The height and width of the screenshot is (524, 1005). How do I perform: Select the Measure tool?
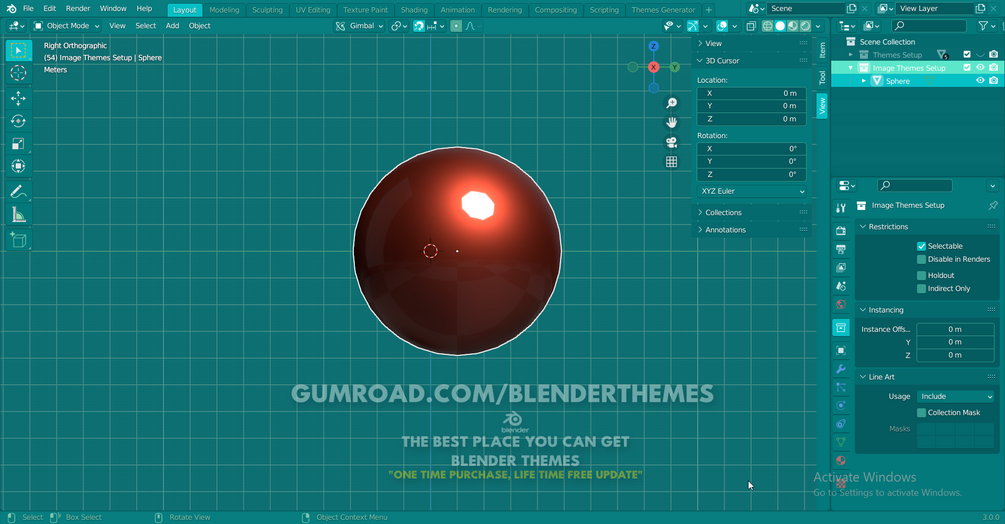pyautogui.click(x=19, y=215)
